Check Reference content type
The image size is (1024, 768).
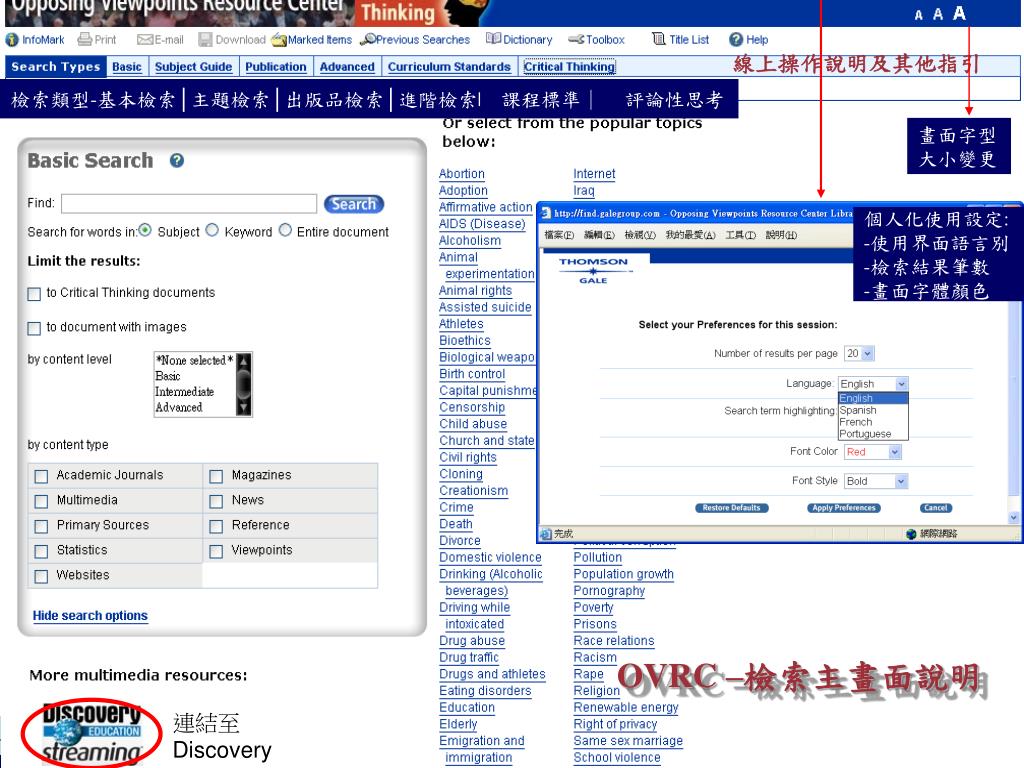pyautogui.click(x=216, y=526)
